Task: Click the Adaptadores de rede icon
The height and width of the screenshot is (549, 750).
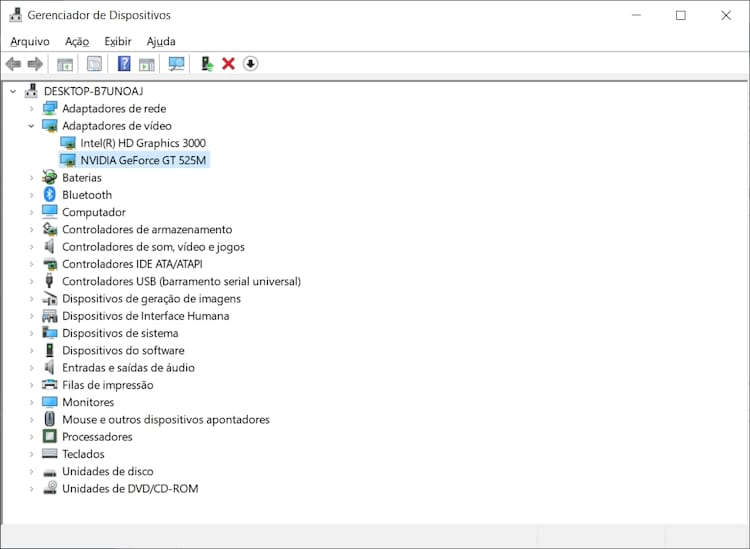Action: [x=49, y=108]
